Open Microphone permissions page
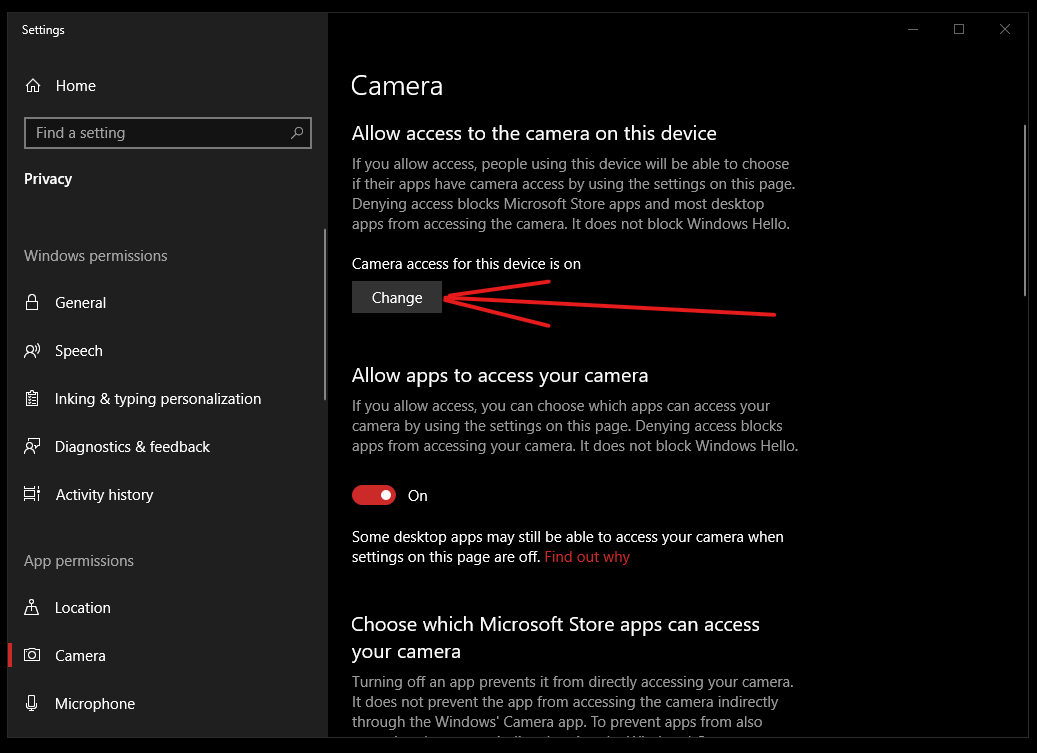The height and width of the screenshot is (753, 1037). coord(95,704)
